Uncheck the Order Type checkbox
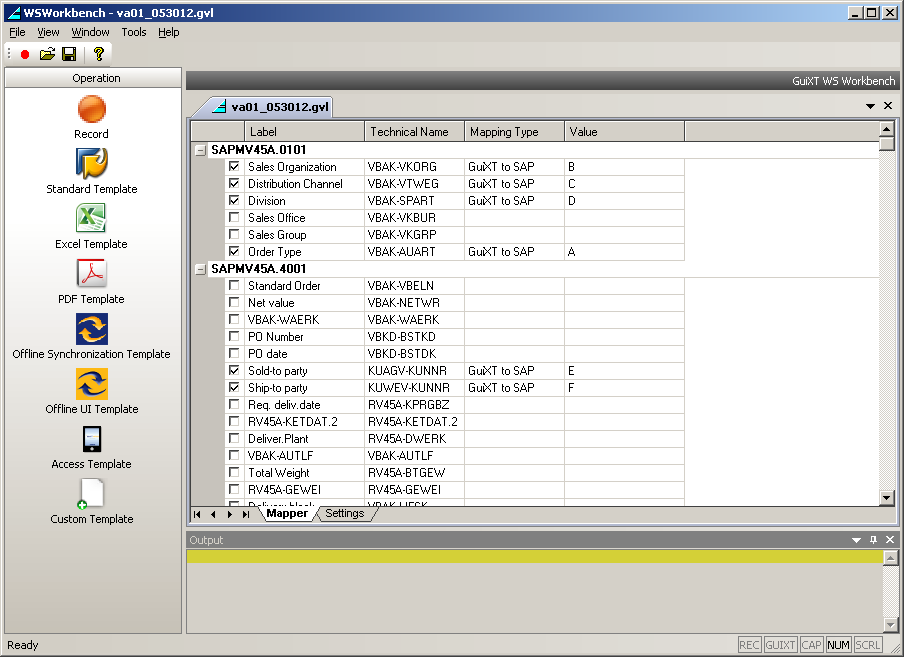This screenshot has width=904, height=657. 234,251
